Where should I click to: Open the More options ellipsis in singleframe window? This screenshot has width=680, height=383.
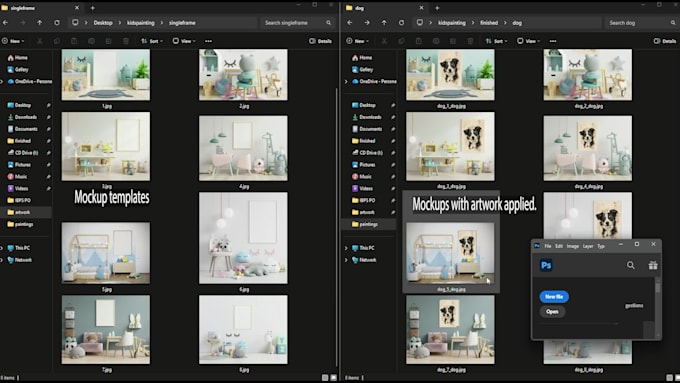coord(209,41)
